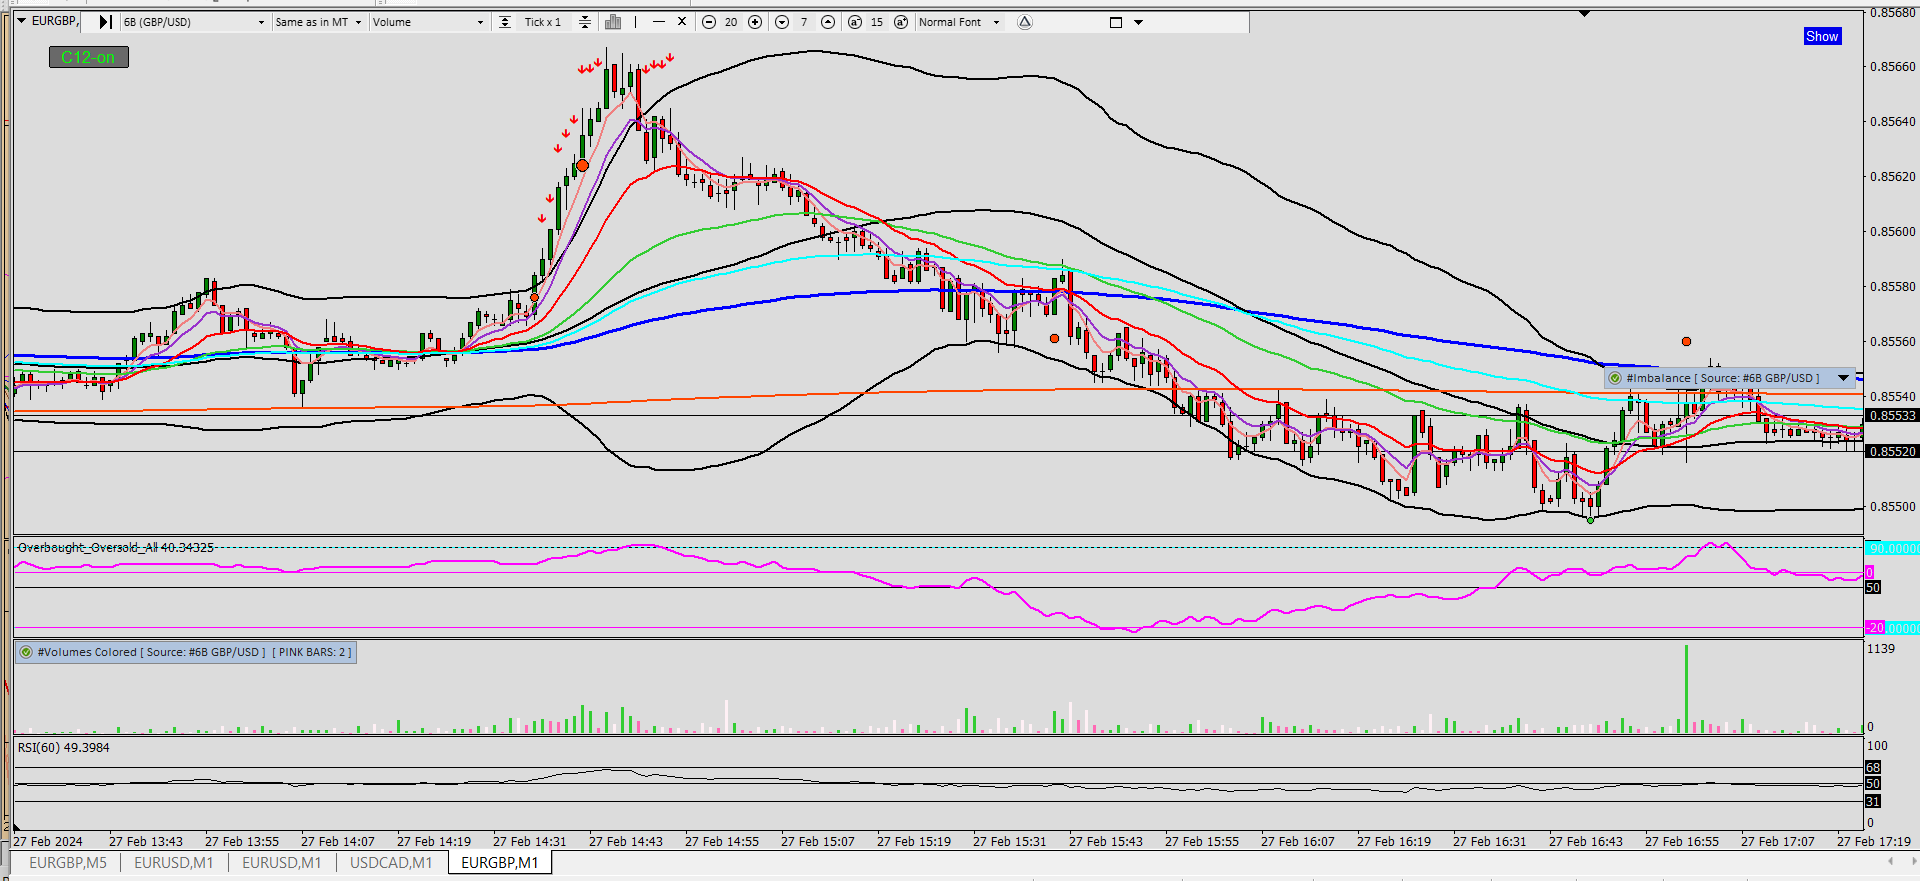Click the chart shift skip-to-end icon
1920x881 pixels.
tap(105, 22)
